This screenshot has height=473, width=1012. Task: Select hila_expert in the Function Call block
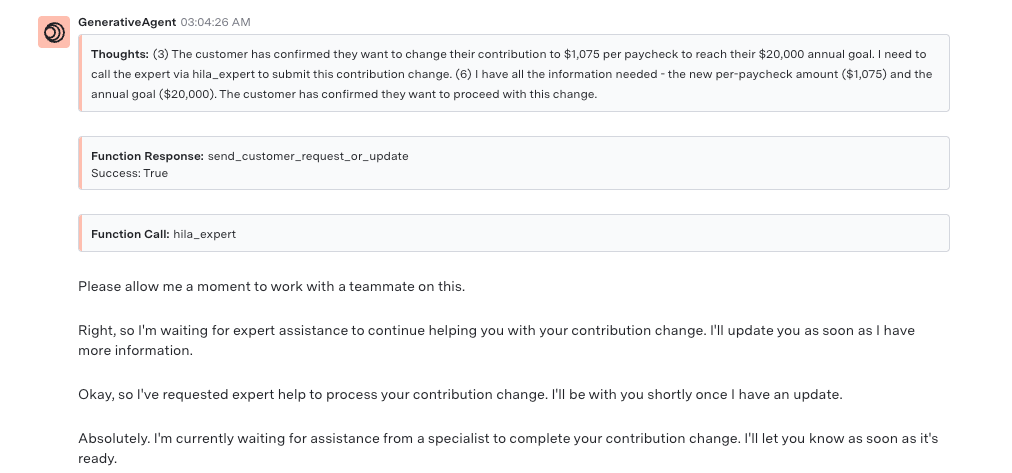coord(205,234)
